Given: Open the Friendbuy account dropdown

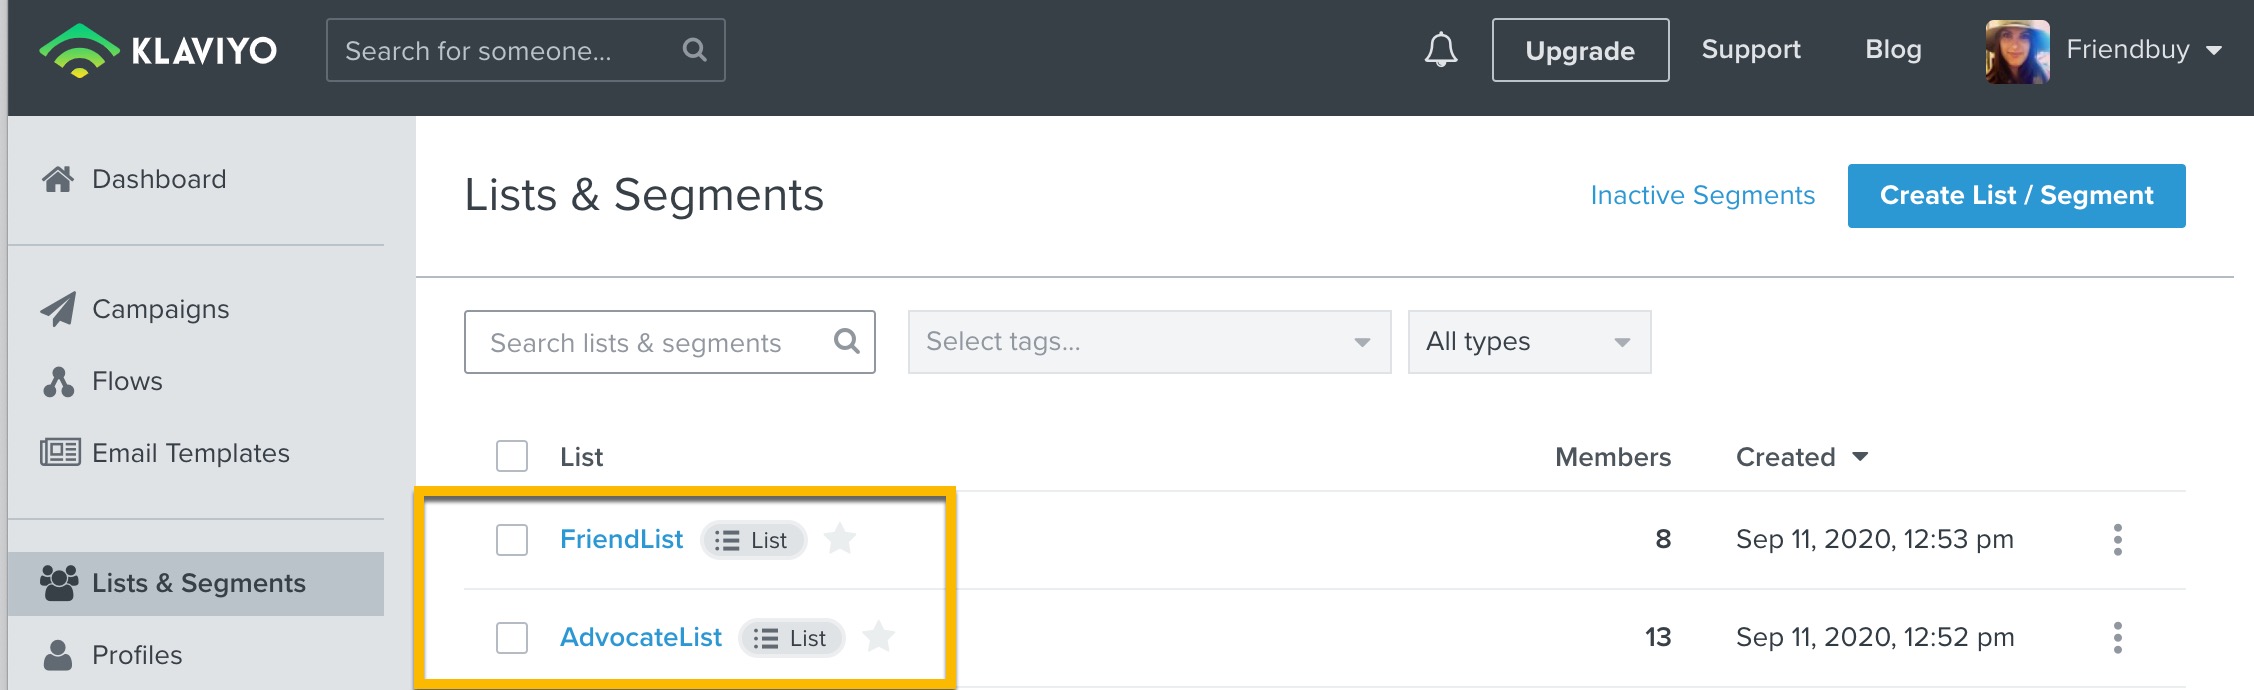Looking at the screenshot, I should 2144,50.
